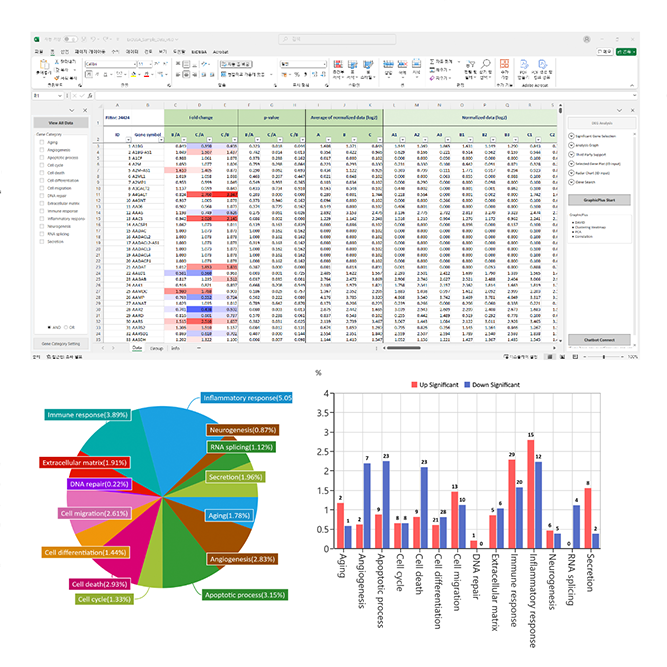Click the Add-ins icon in the ribbon
Screen dimensions: 667x667
[505, 64]
